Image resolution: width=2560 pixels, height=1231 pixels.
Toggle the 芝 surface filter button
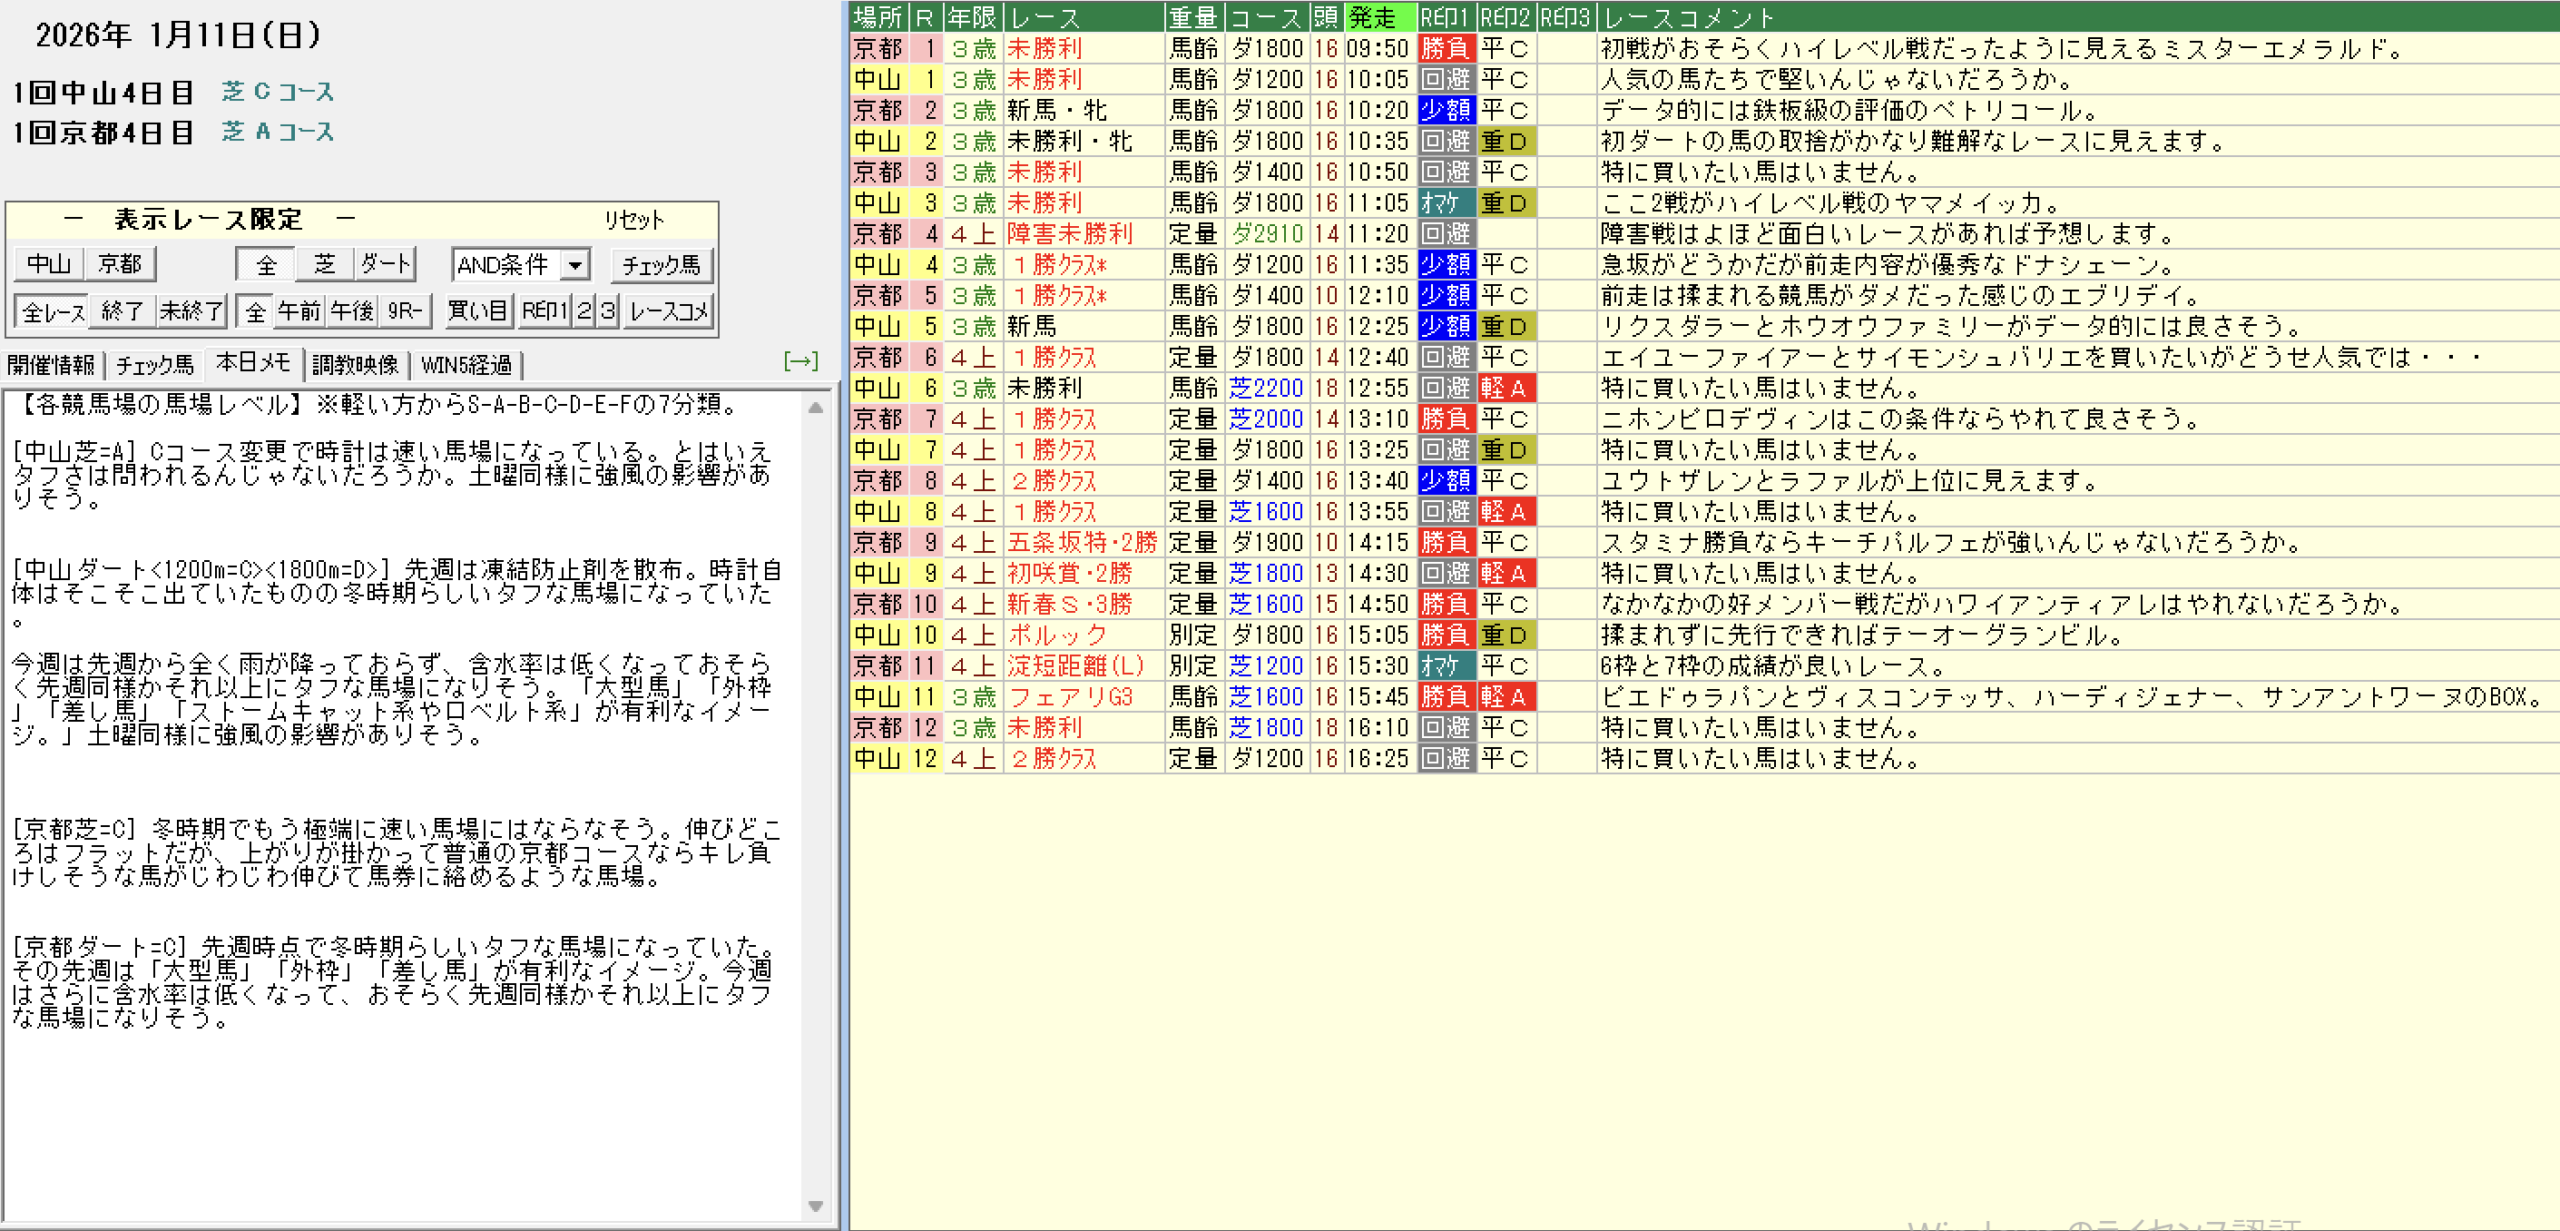point(325,265)
